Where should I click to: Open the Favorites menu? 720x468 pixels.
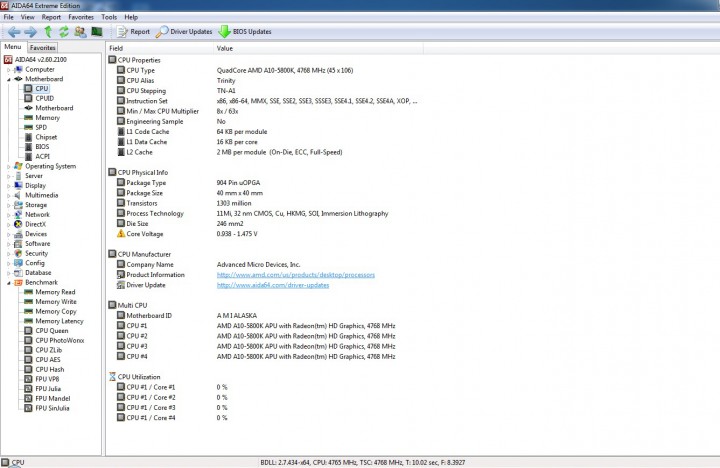click(x=81, y=17)
